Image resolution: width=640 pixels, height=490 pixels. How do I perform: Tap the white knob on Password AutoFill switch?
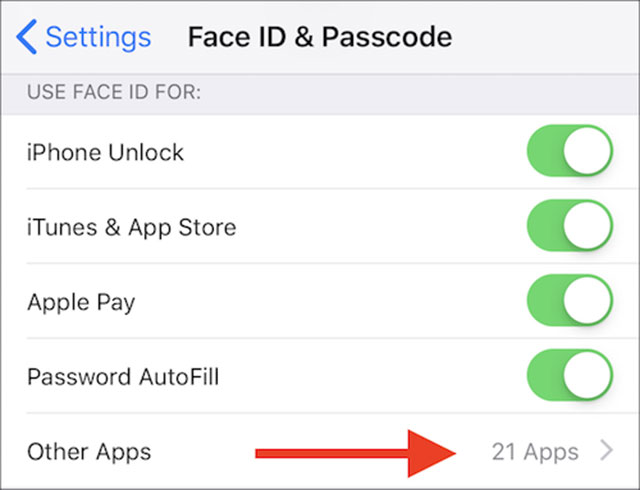(x=587, y=377)
